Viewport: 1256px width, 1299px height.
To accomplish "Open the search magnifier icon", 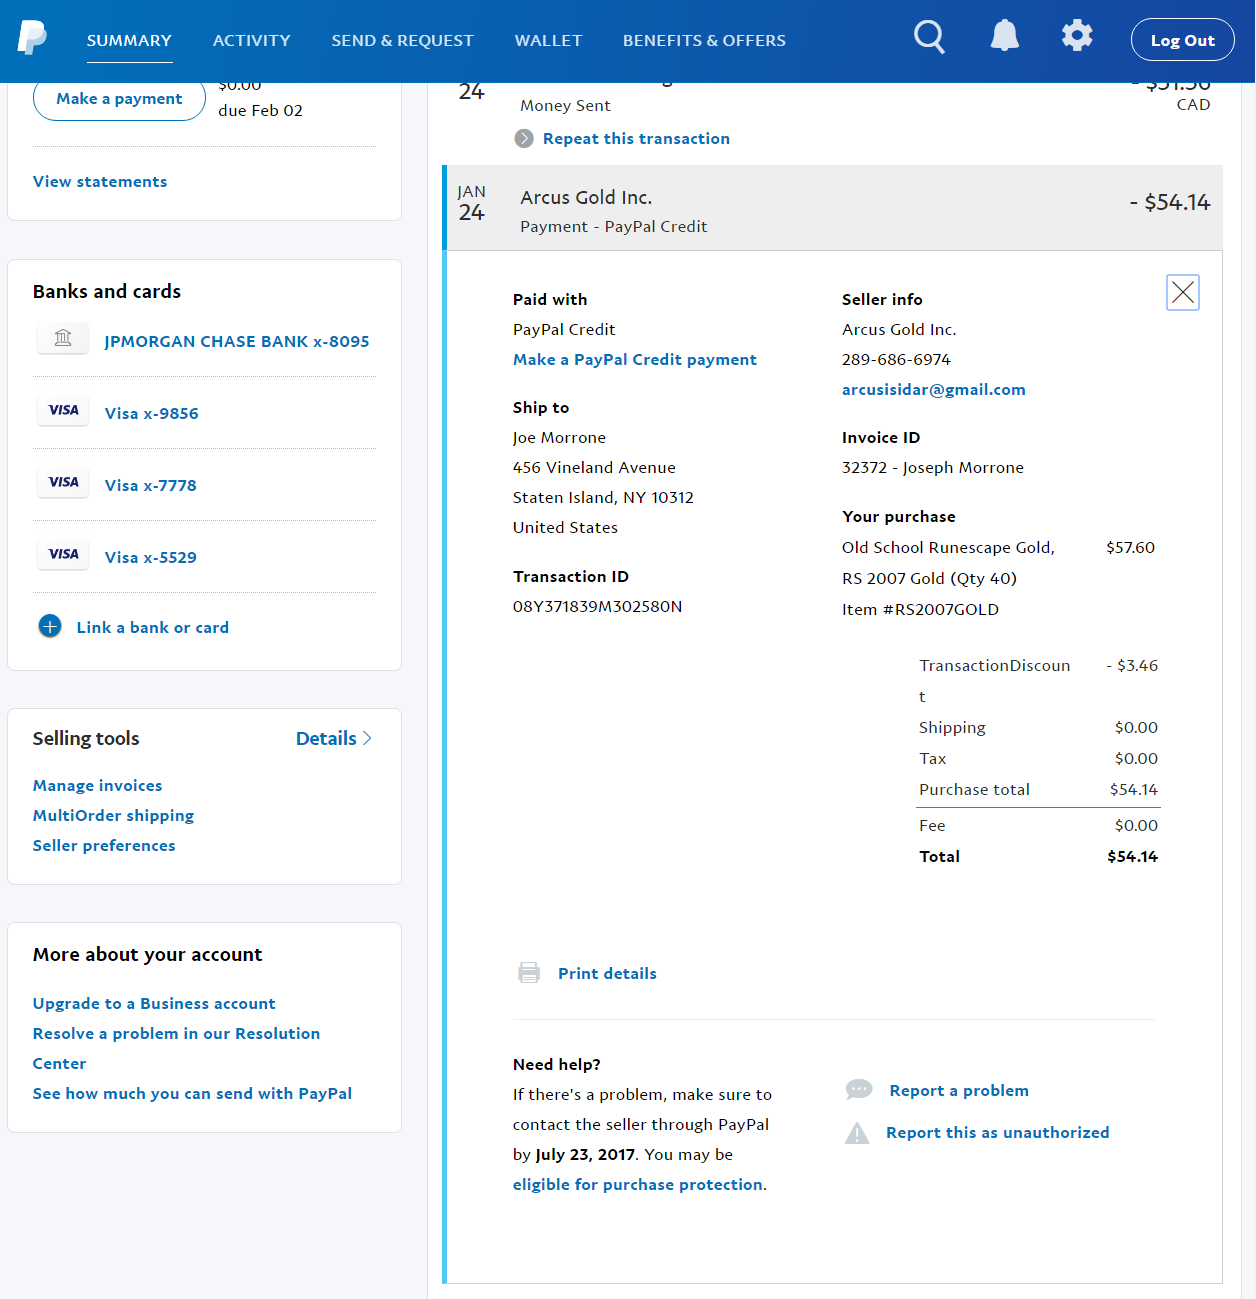I will [x=929, y=38].
